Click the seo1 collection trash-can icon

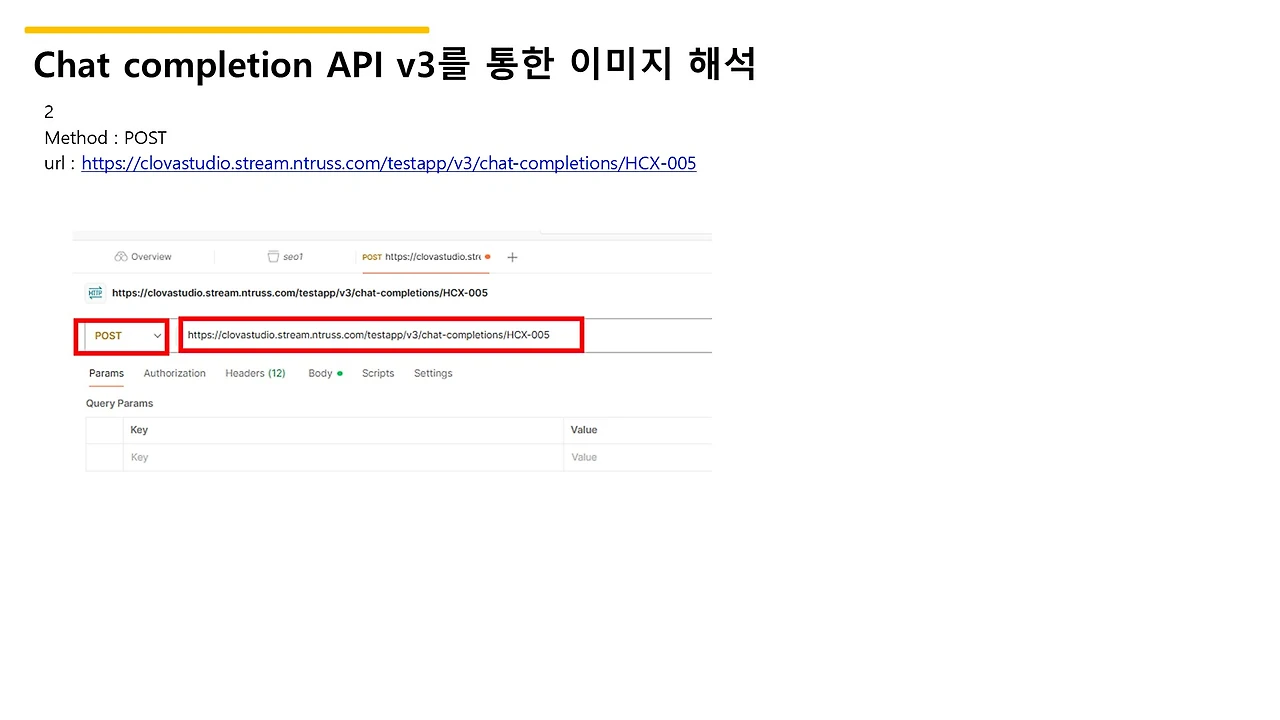[273, 257]
